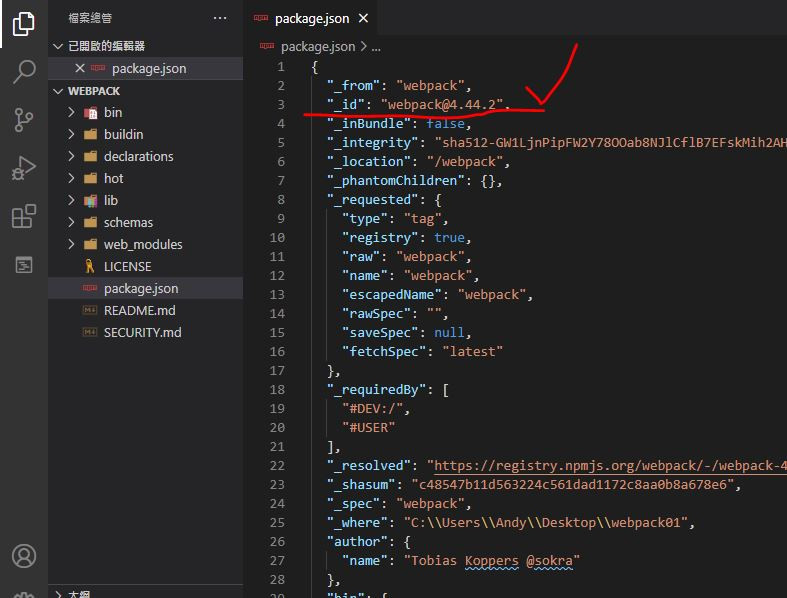Click the "_requested" key on line 8
This screenshot has height=598, width=787.
(x=372, y=200)
